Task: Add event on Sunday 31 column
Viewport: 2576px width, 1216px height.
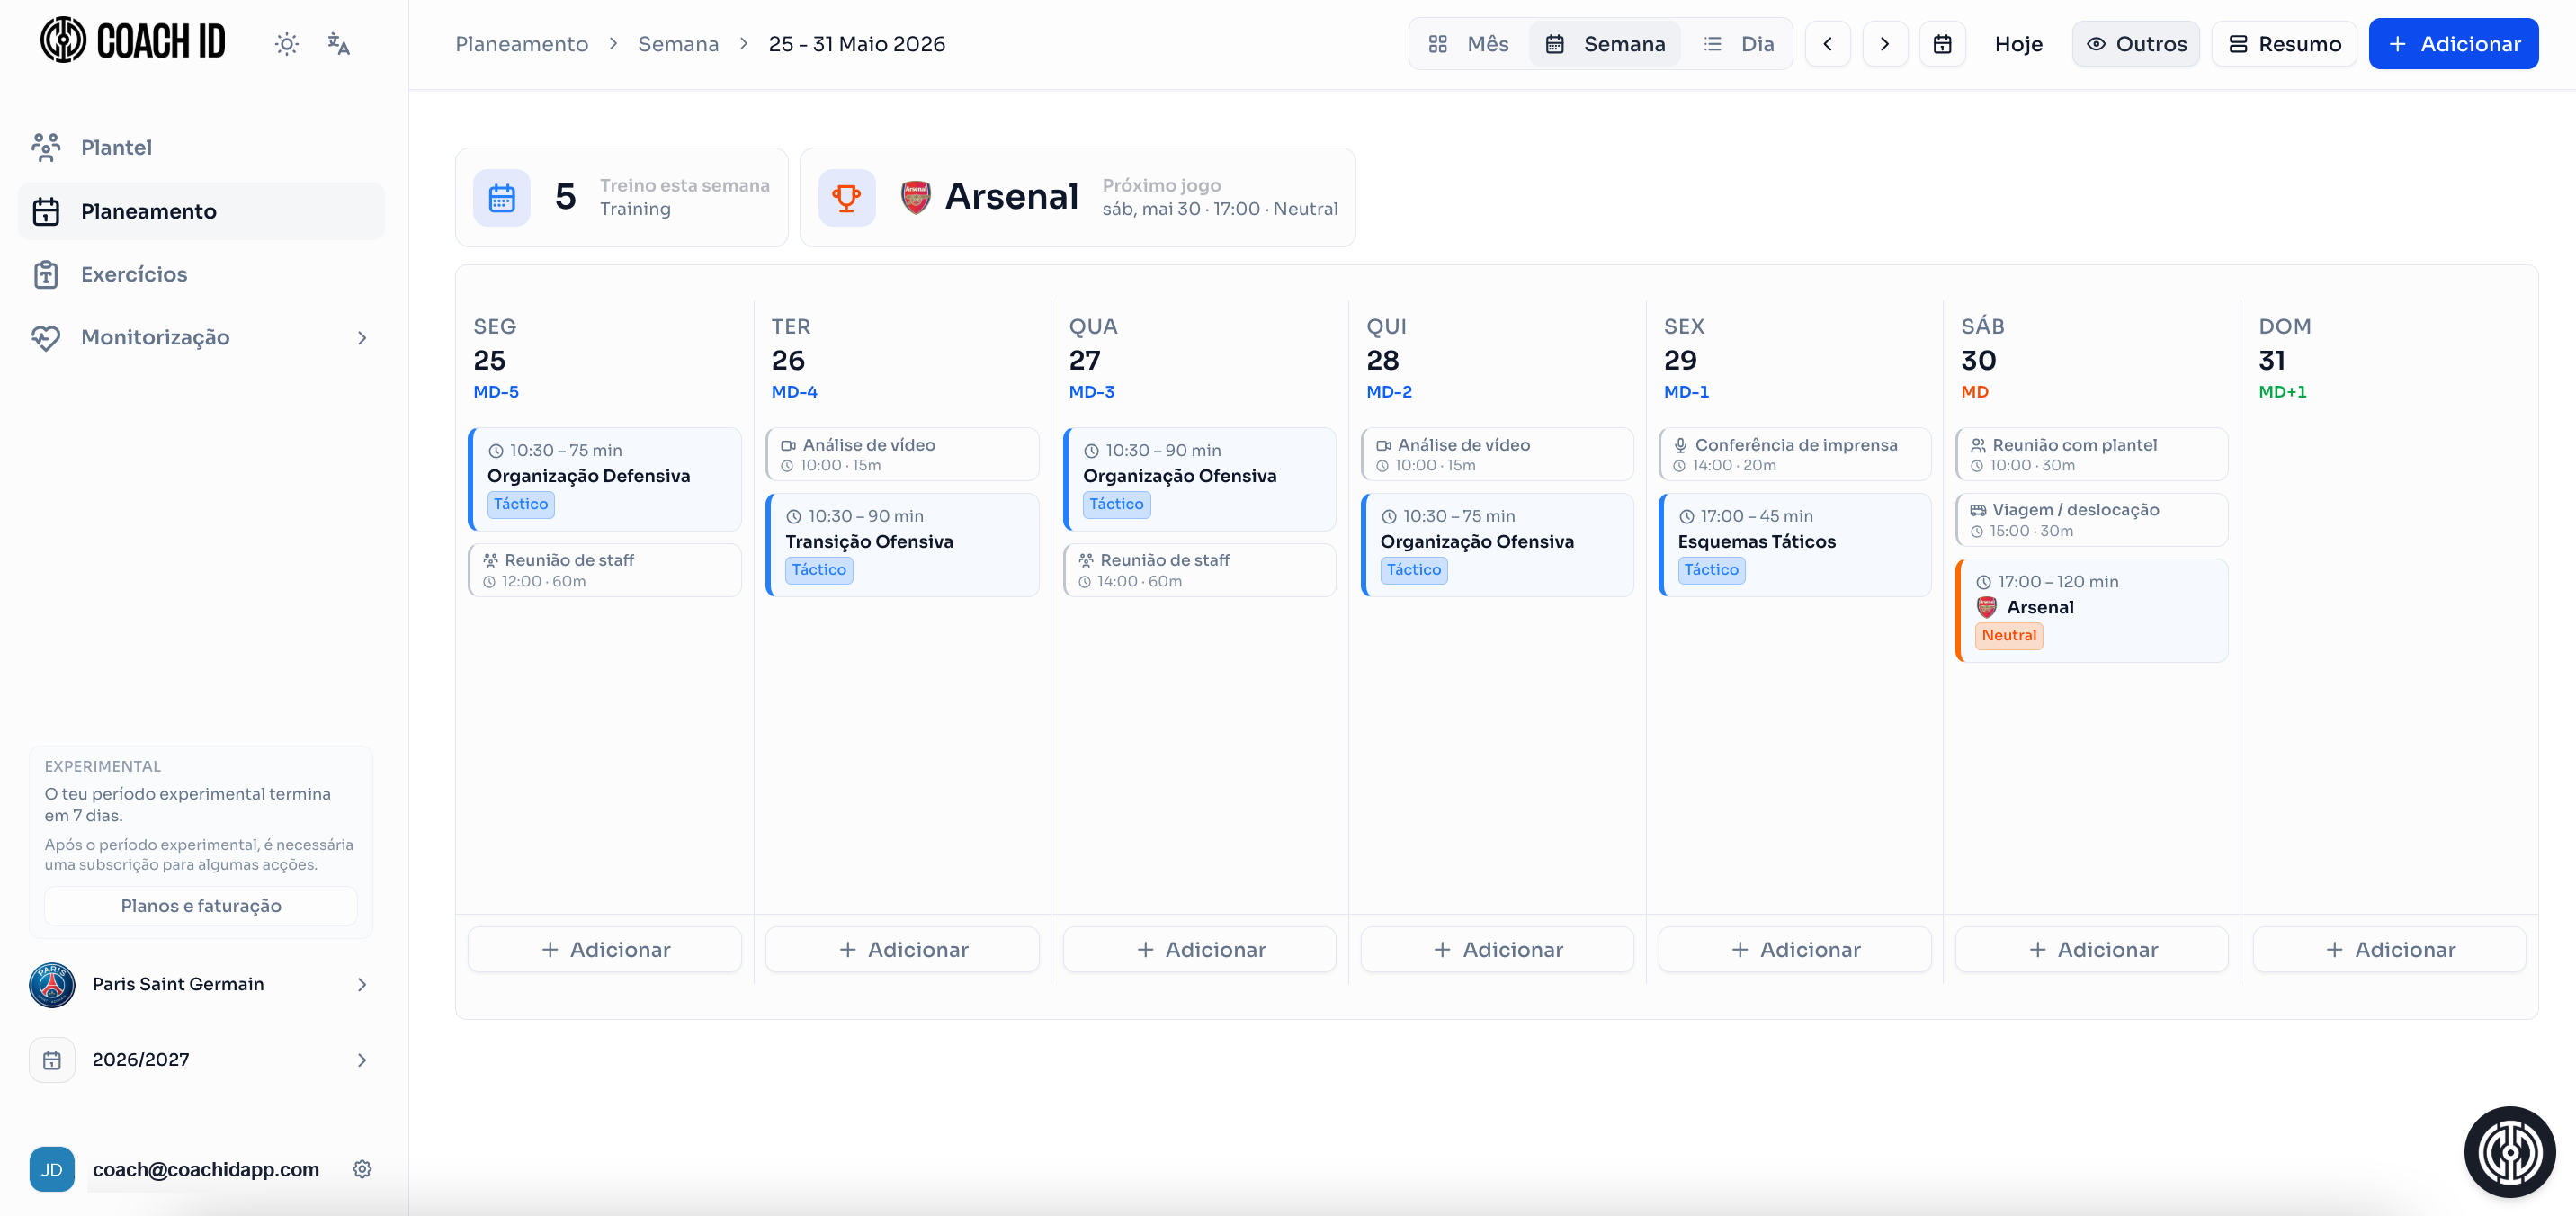Action: pos(2389,949)
